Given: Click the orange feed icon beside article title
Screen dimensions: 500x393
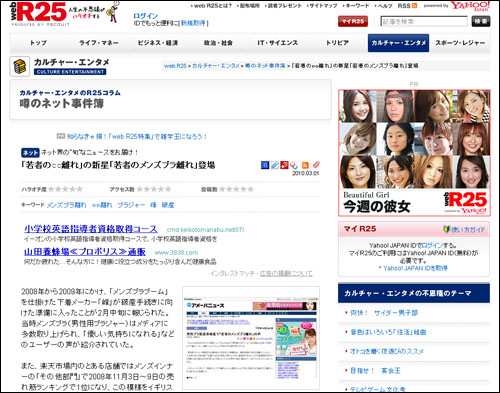Looking at the screenshot, I should [305, 165].
